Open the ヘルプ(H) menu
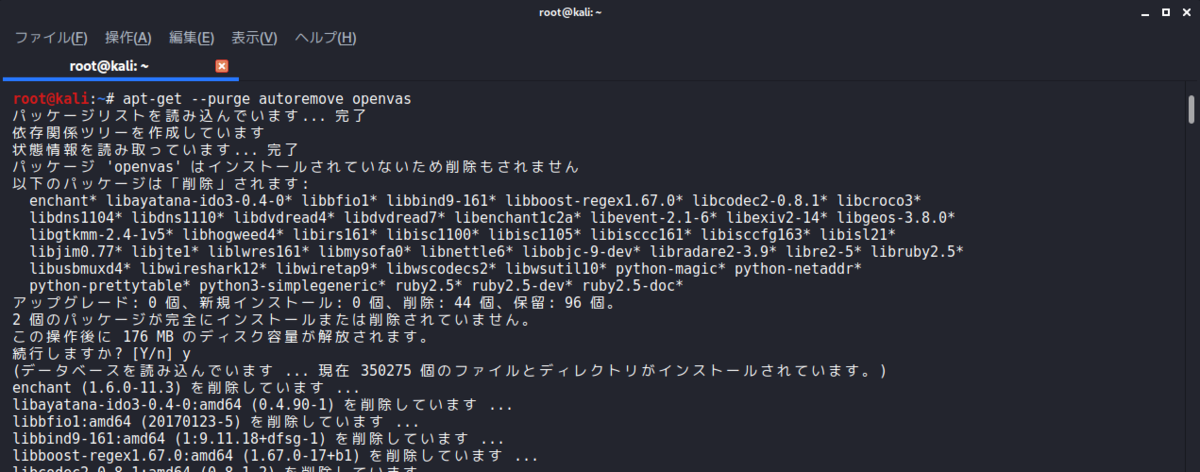 325,38
